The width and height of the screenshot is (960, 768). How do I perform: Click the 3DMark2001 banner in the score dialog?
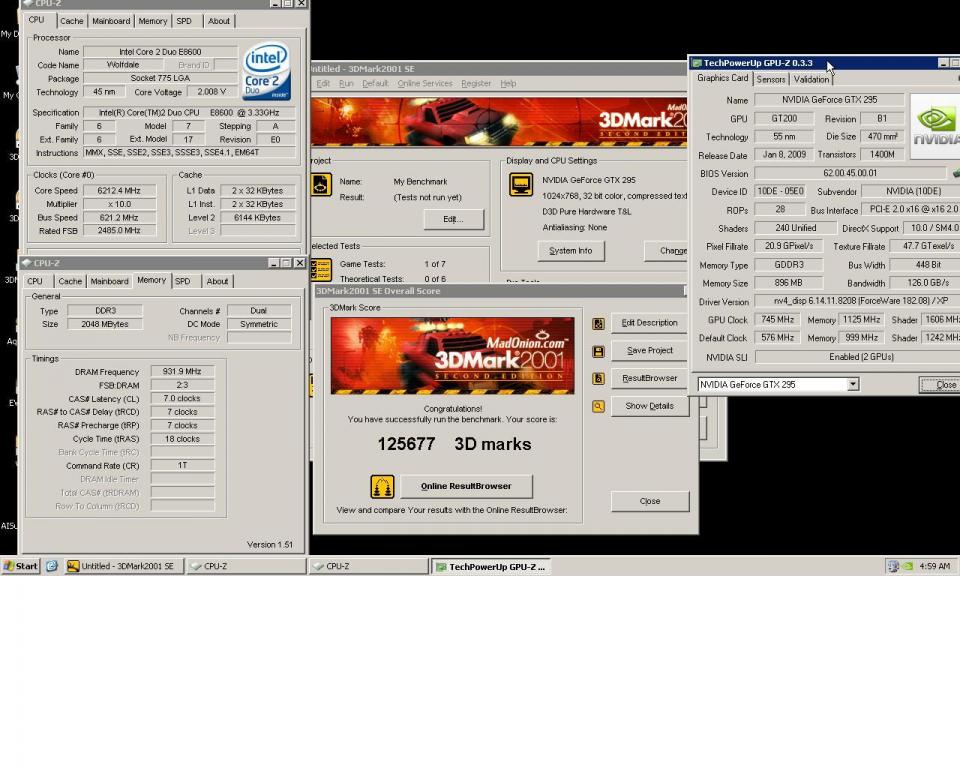[452, 356]
